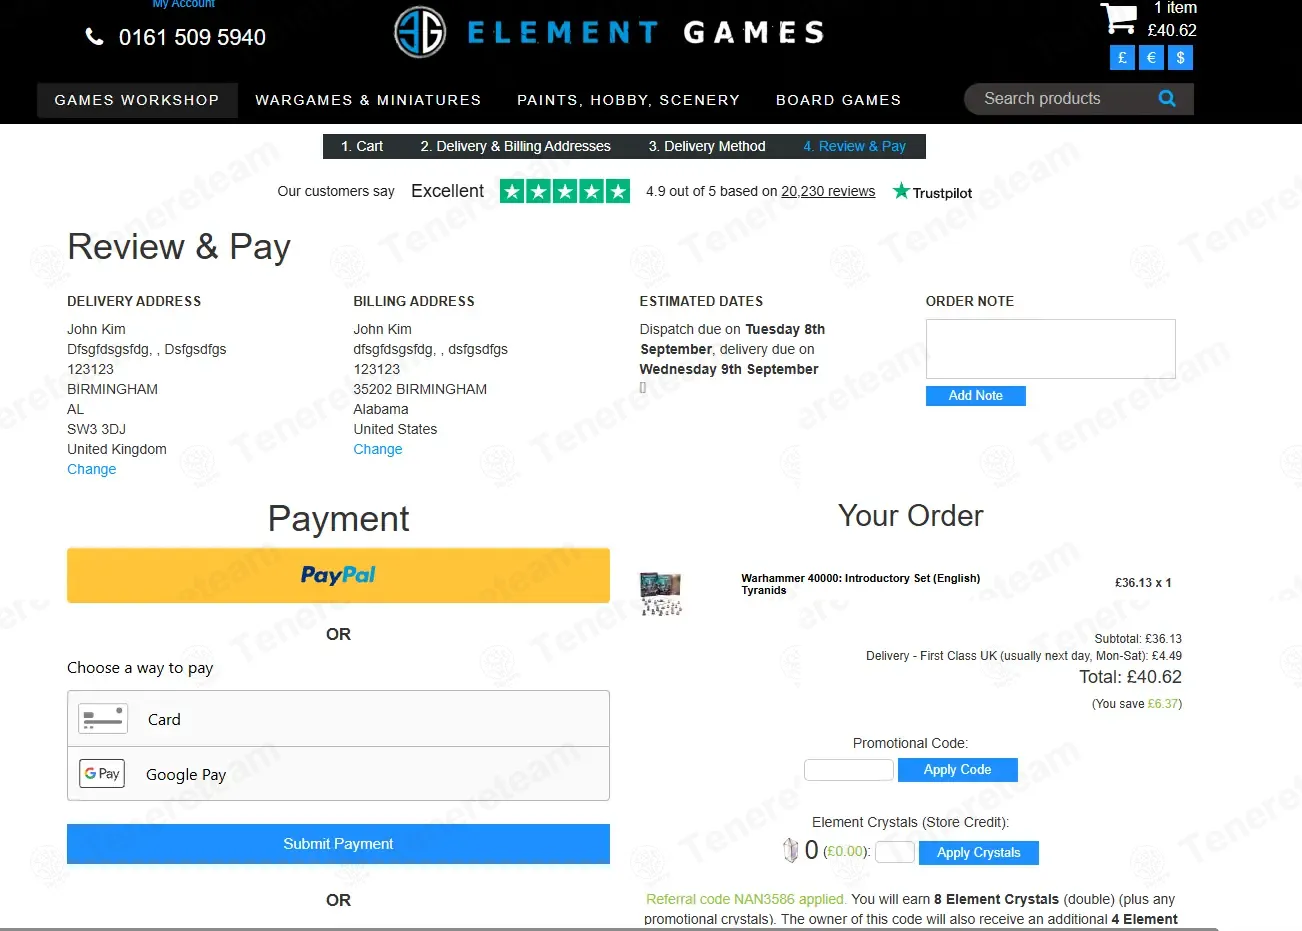The image size is (1302, 931).
Task: Click into the order note text box
Action: [1050, 349]
